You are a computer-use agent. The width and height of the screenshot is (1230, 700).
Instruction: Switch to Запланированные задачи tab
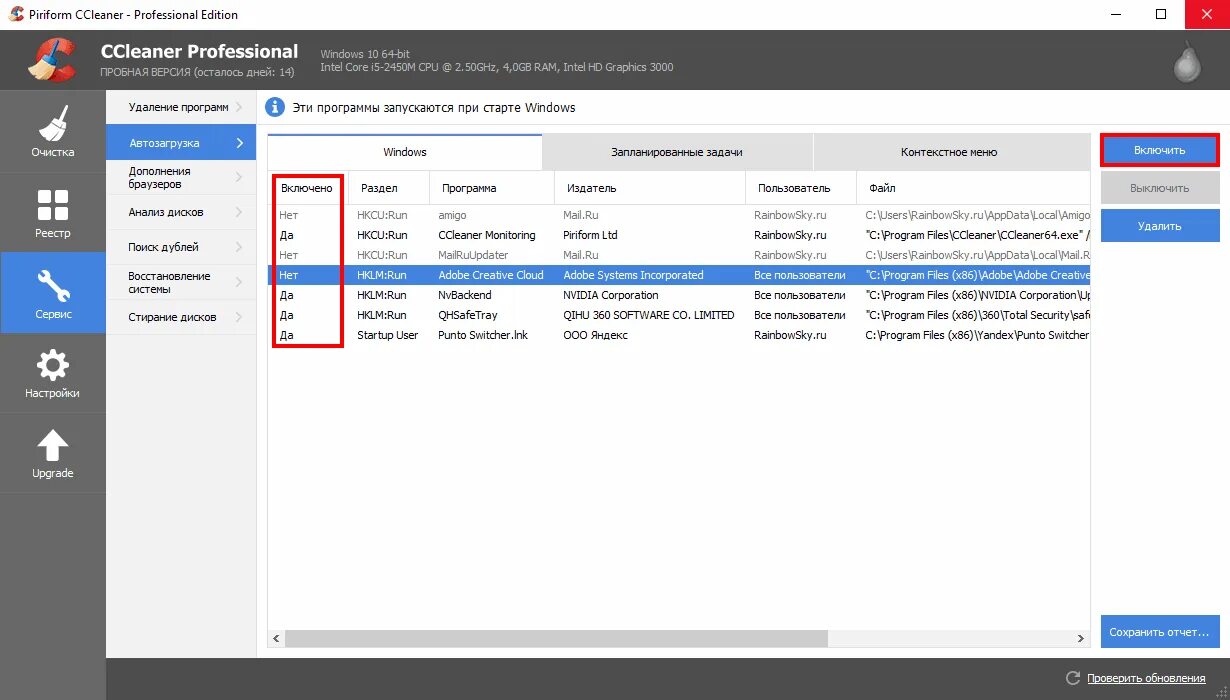coord(677,152)
